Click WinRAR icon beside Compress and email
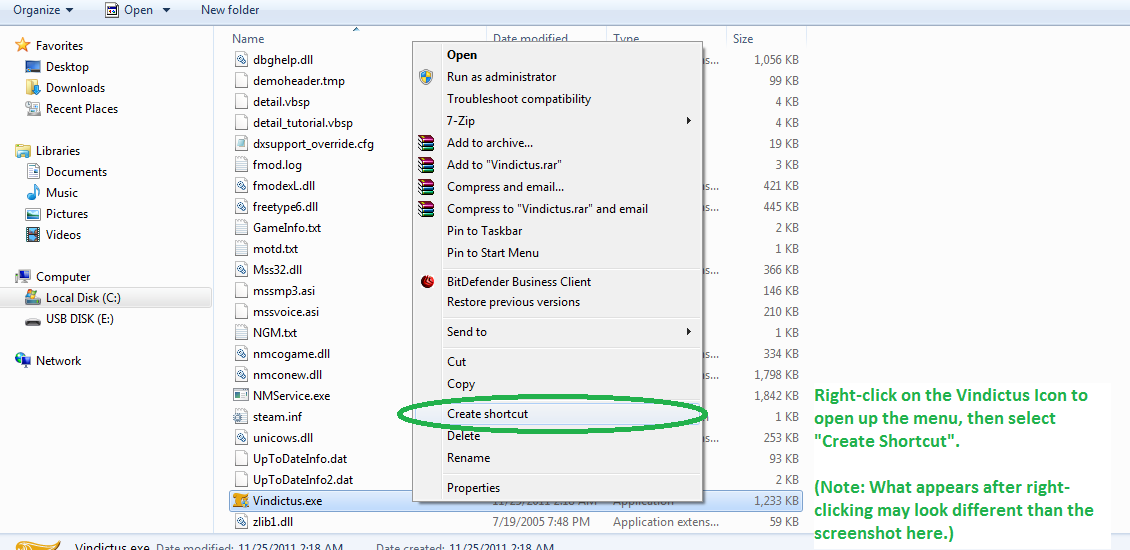Viewport: 1130px width, 550px height. (427, 187)
